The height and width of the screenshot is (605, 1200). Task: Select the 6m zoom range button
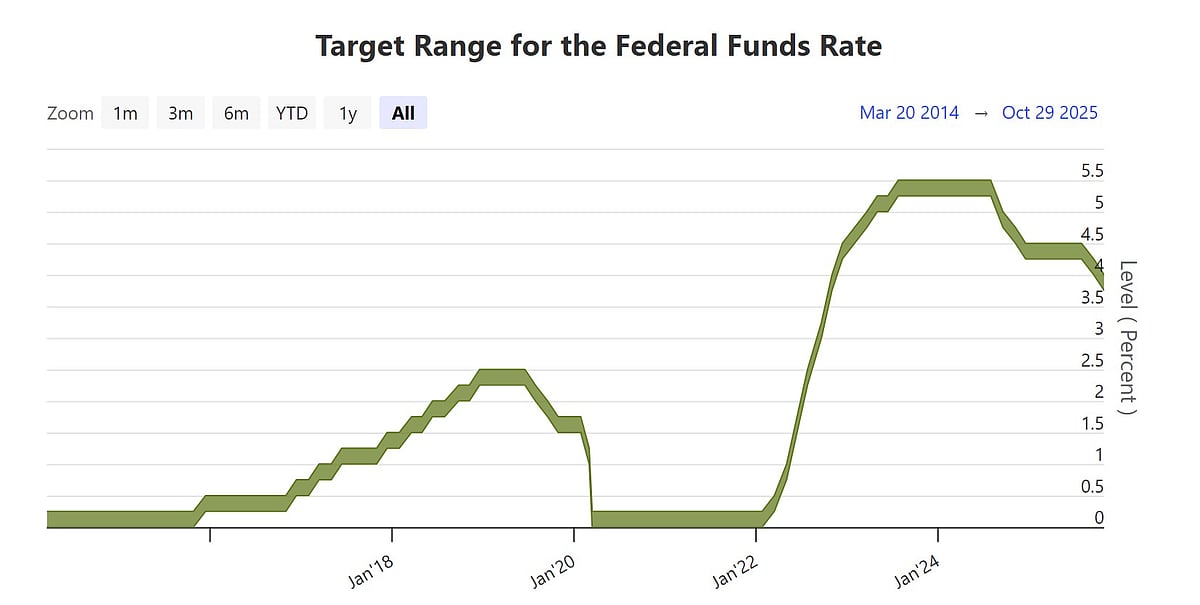point(236,113)
